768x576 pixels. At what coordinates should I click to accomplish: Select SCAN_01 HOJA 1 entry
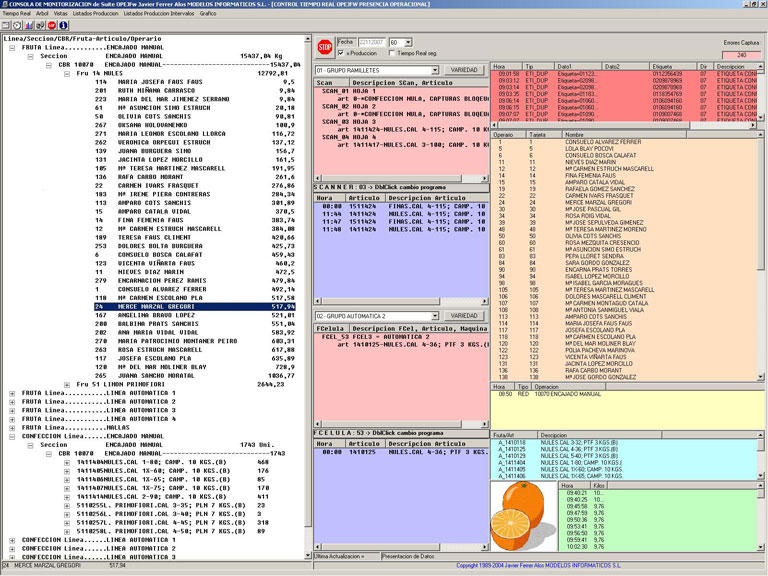[349, 91]
